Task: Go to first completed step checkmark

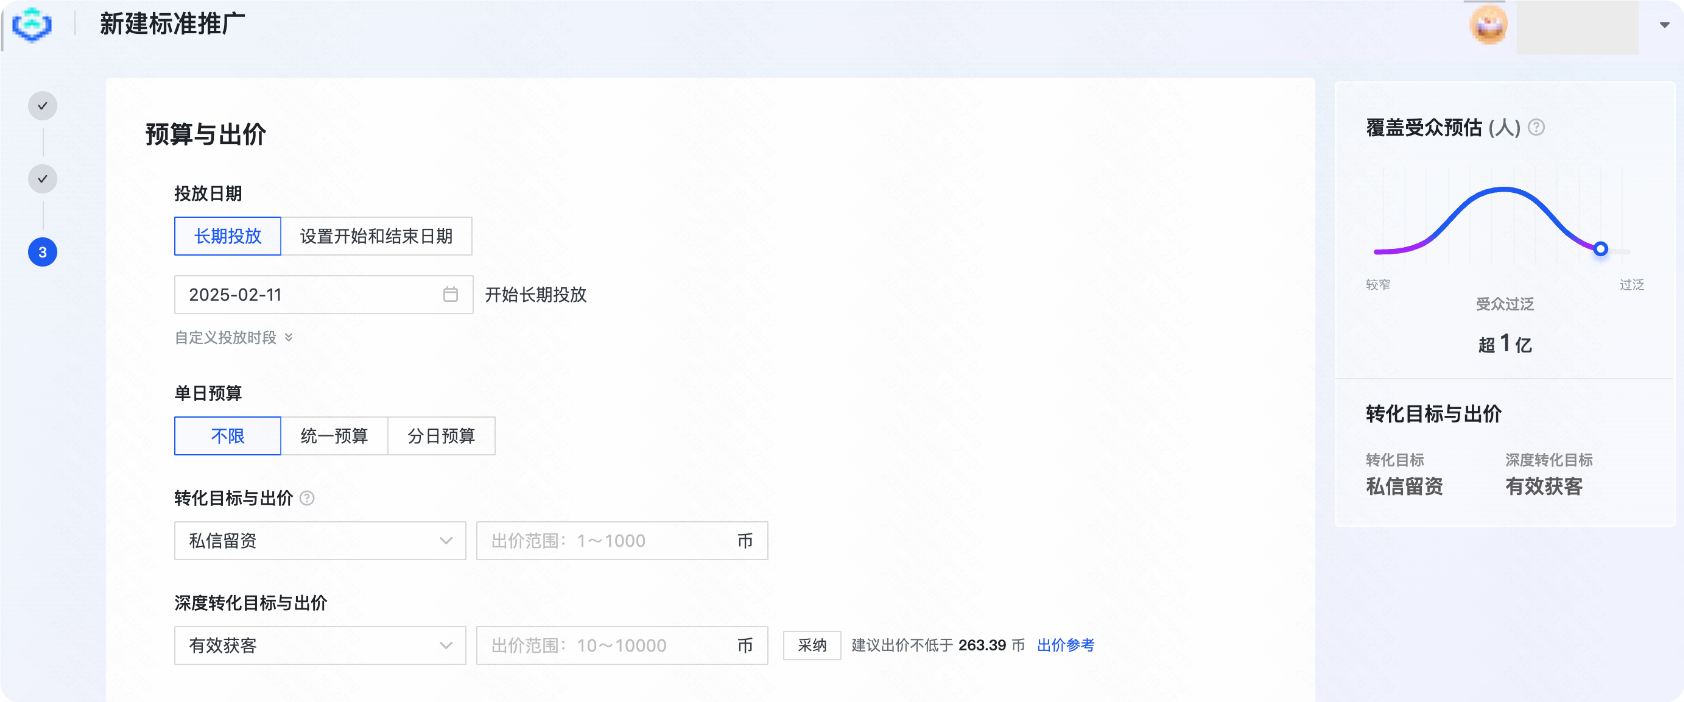Action: [42, 106]
